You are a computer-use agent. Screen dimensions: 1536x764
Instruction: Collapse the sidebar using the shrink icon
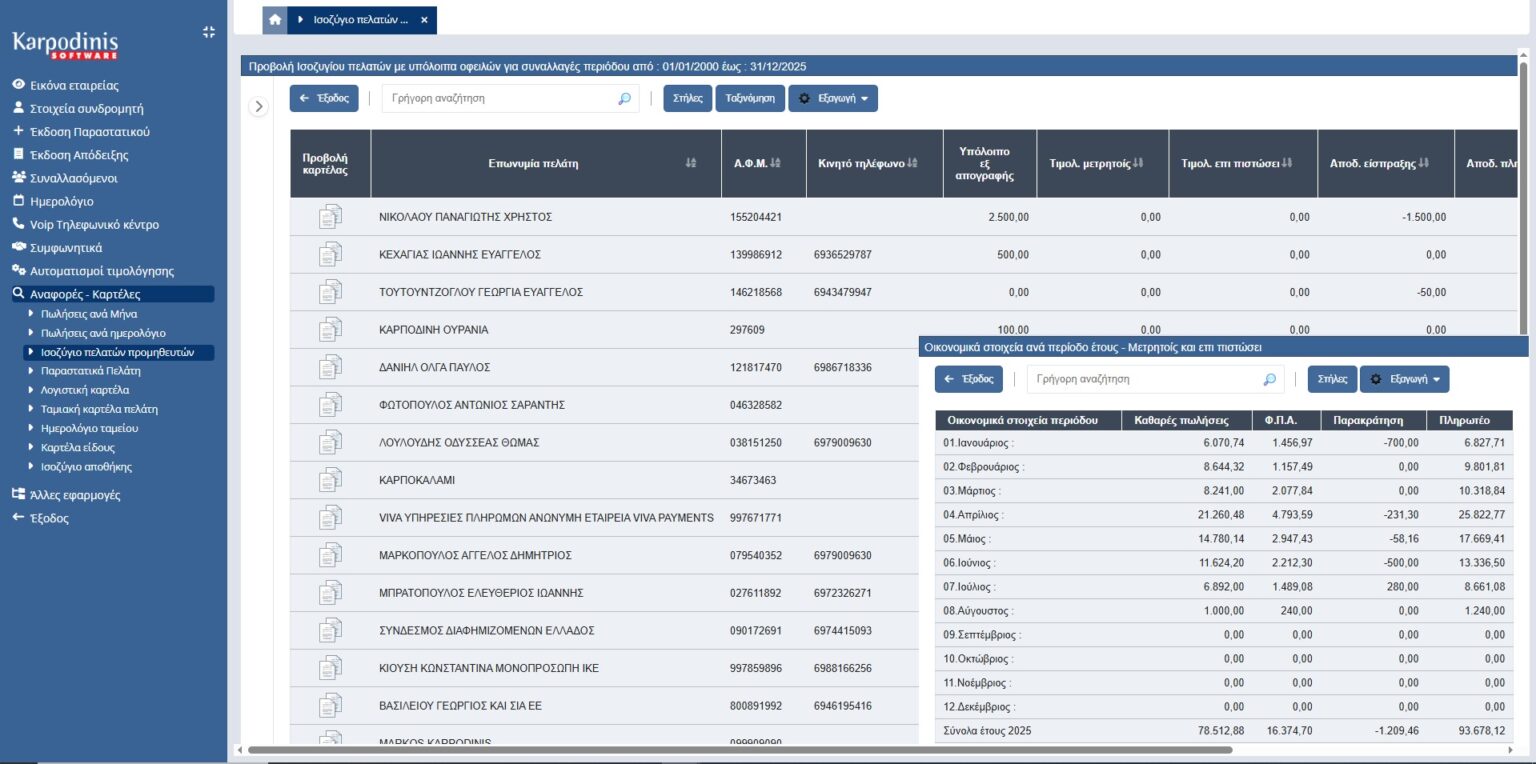click(x=208, y=32)
